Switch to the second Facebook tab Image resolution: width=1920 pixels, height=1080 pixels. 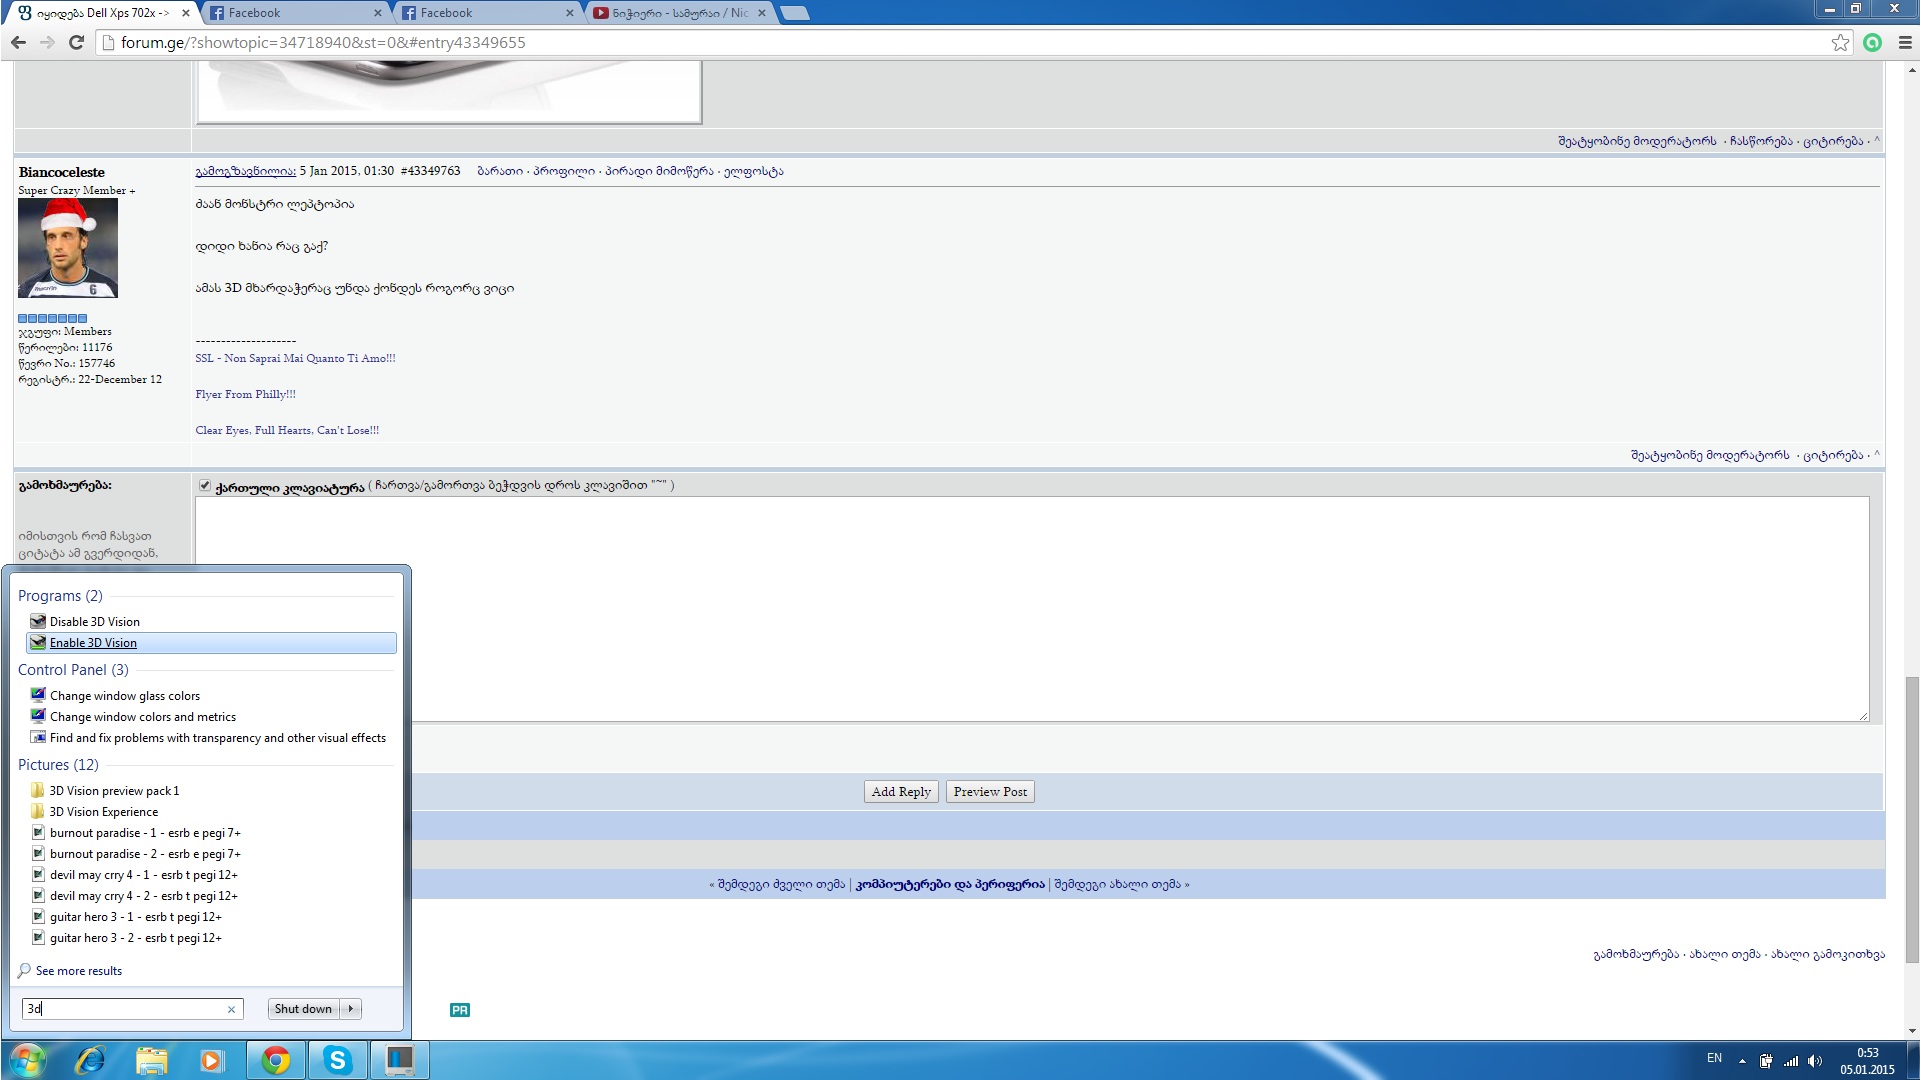pos(480,13)
